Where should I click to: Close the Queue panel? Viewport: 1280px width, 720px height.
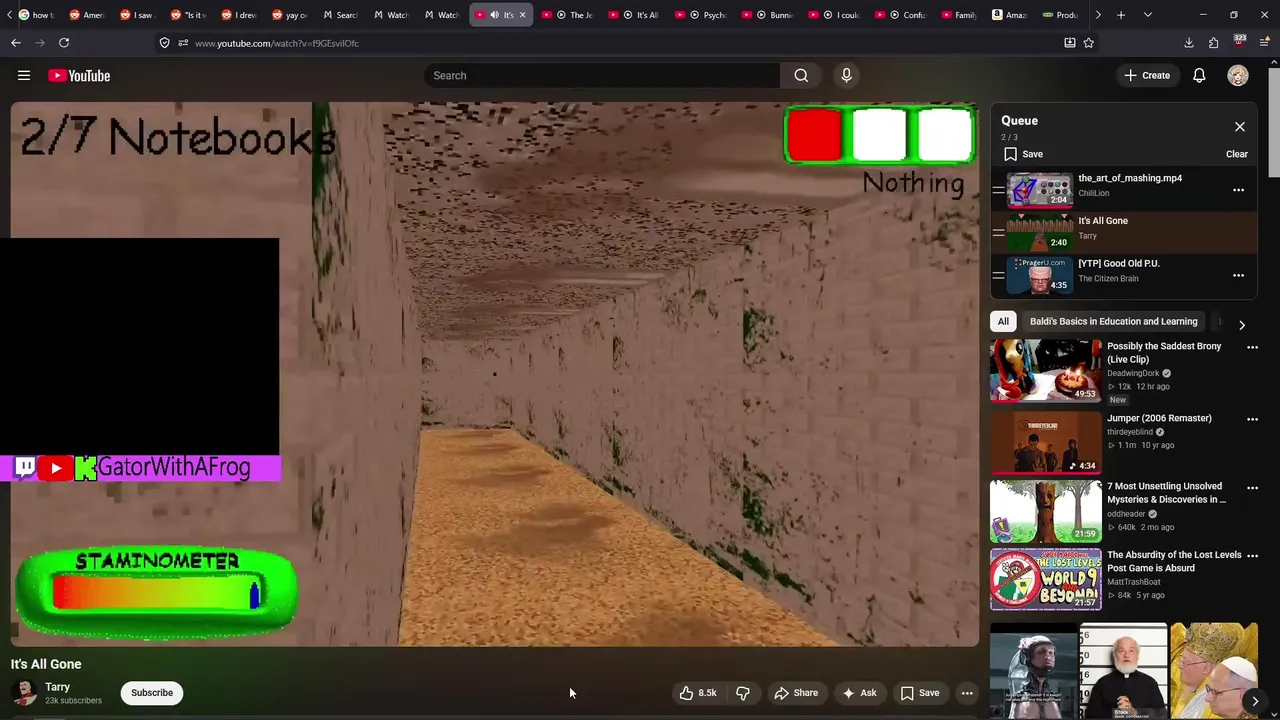(1240, 127)
